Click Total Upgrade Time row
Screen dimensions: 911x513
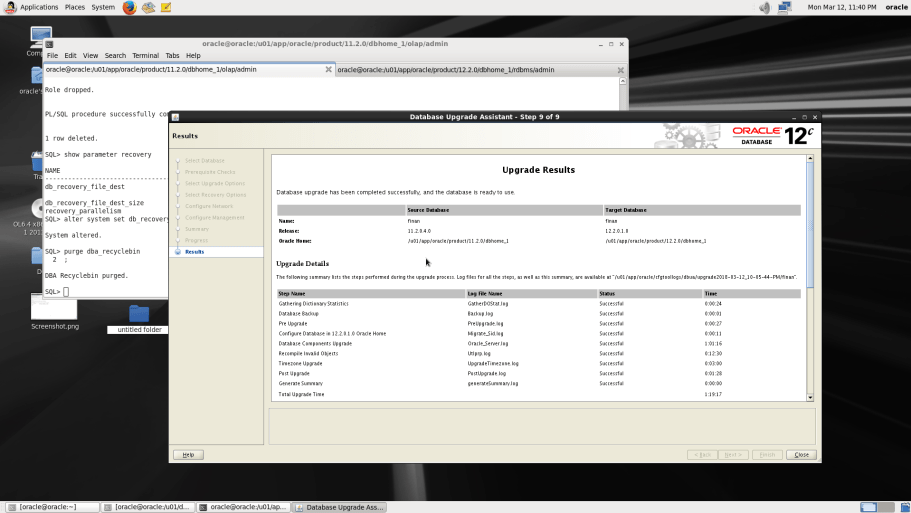coord(539,394)
